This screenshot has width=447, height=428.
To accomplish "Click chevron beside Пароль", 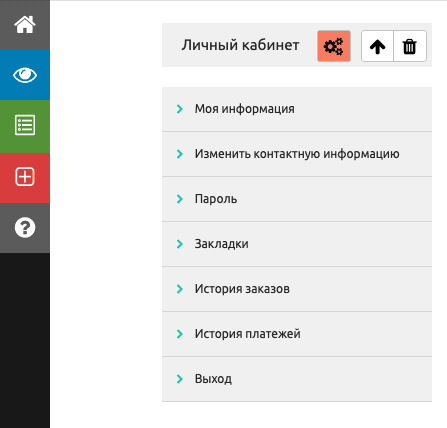I will (180, 199).
